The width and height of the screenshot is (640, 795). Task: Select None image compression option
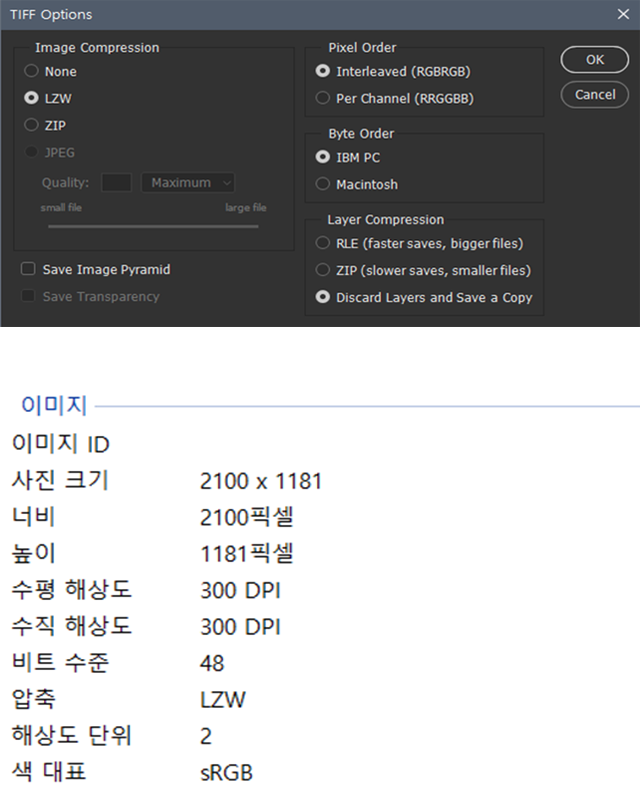click(x=31, y=71)
